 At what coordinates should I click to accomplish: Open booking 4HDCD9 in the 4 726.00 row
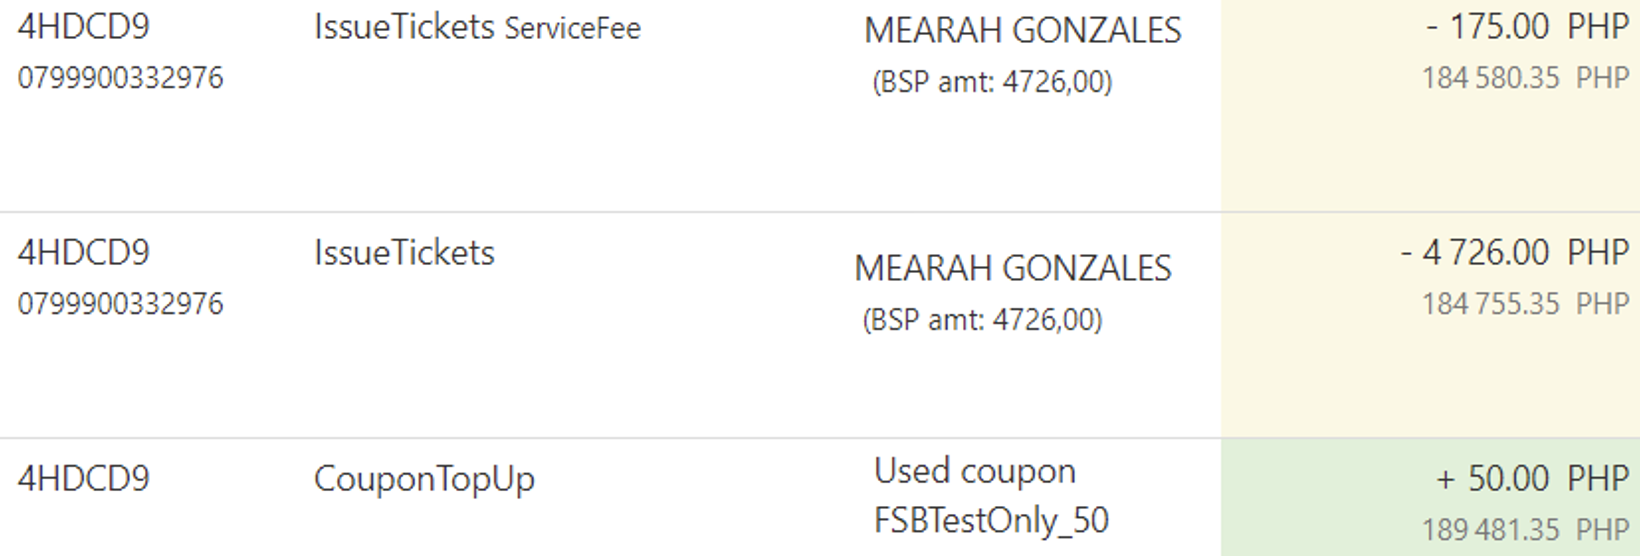[x=84, y=252]
